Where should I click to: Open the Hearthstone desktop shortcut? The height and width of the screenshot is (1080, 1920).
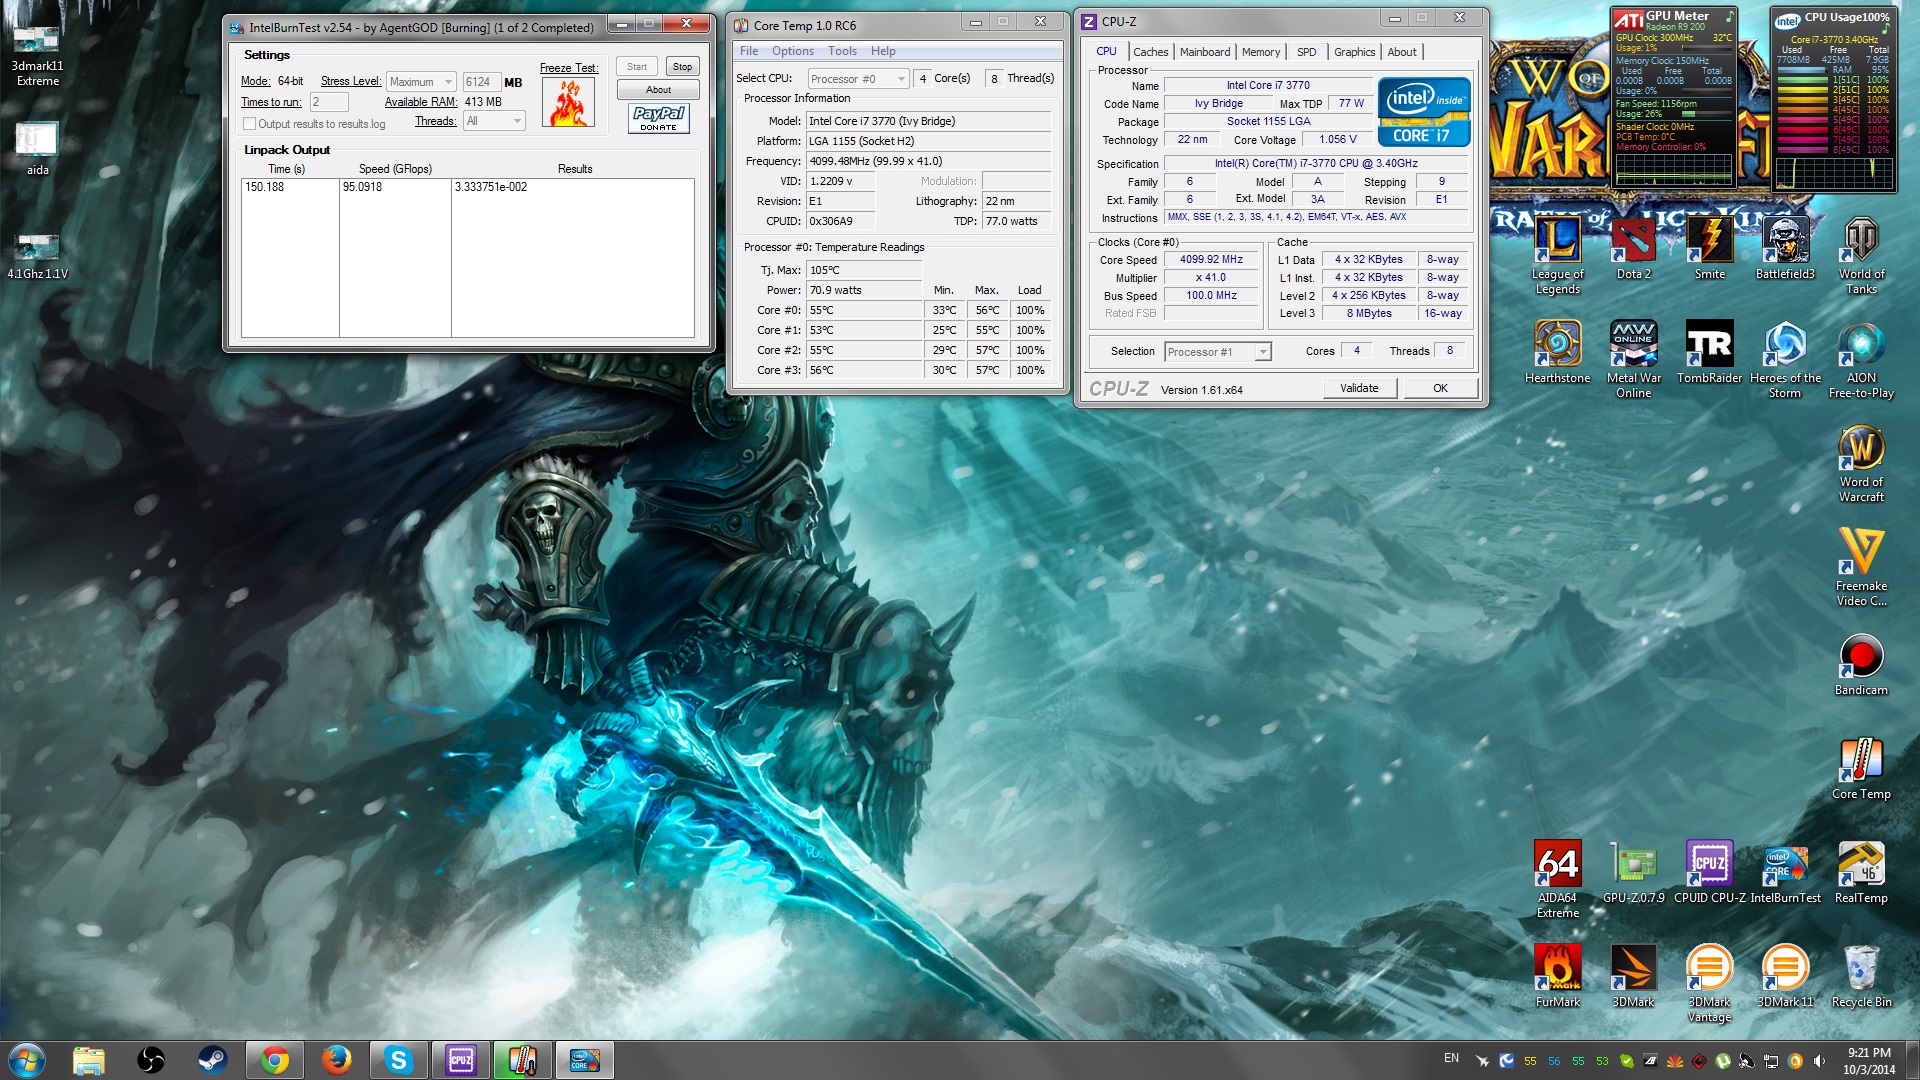tap(1557, 345)
